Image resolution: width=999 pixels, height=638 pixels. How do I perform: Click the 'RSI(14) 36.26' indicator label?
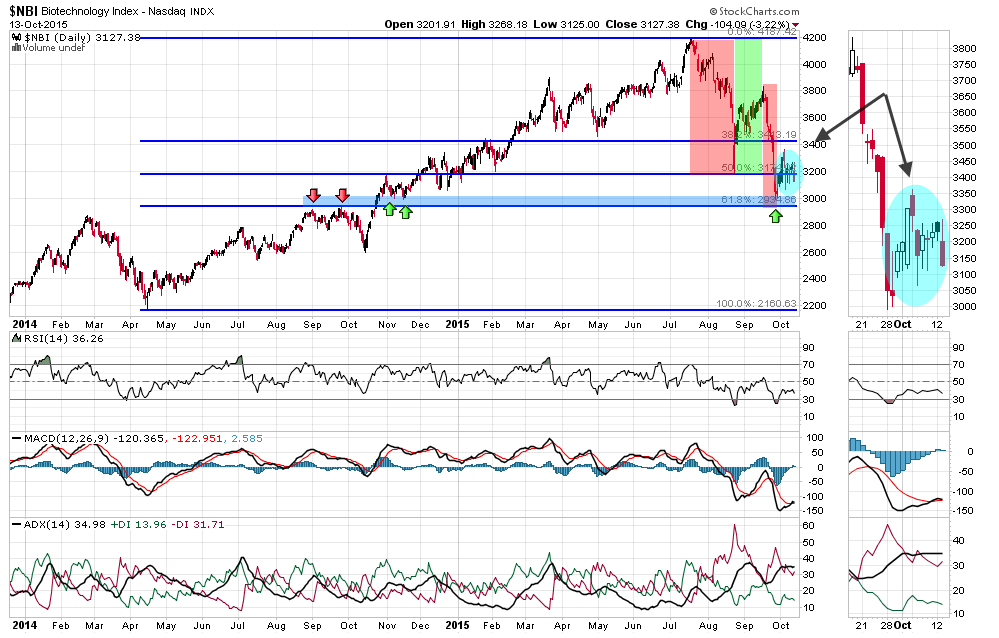point(64,338)
